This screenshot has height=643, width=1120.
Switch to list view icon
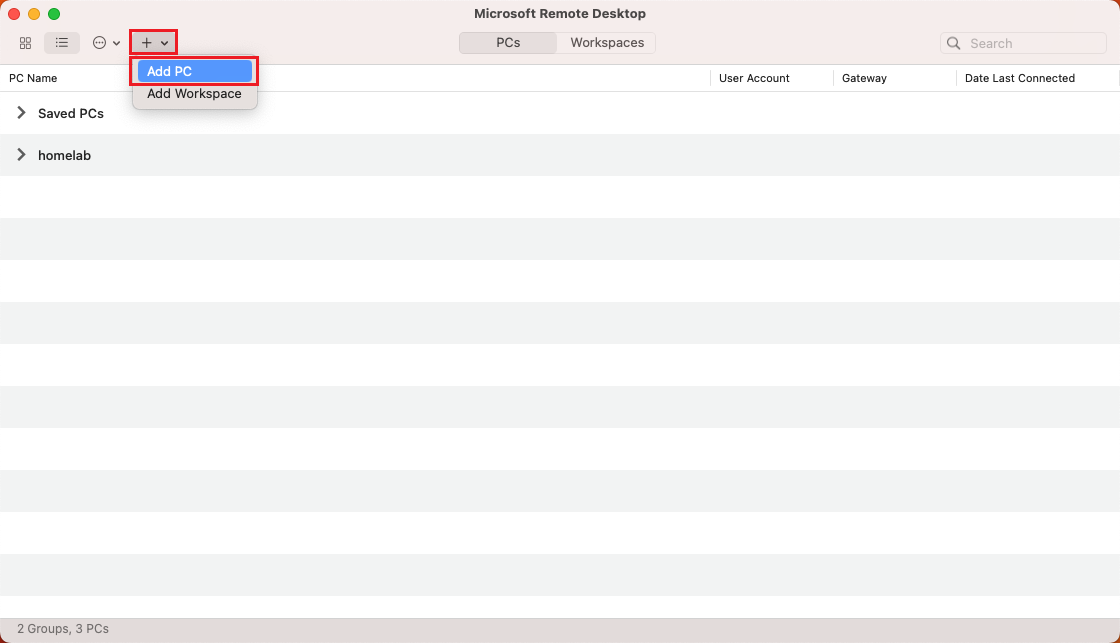pos(62,43)
